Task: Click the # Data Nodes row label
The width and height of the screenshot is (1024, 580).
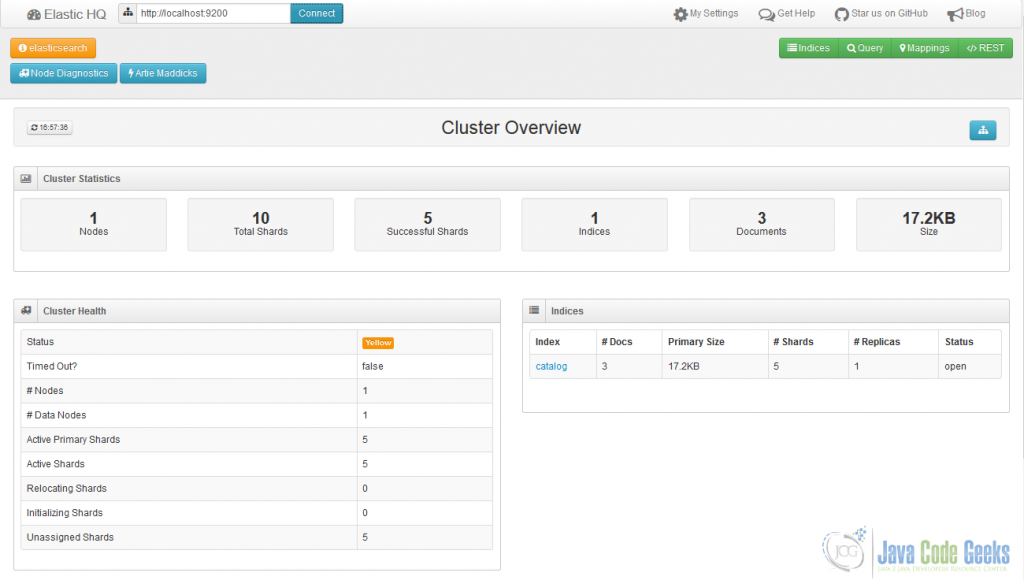Action: point(56,415)
